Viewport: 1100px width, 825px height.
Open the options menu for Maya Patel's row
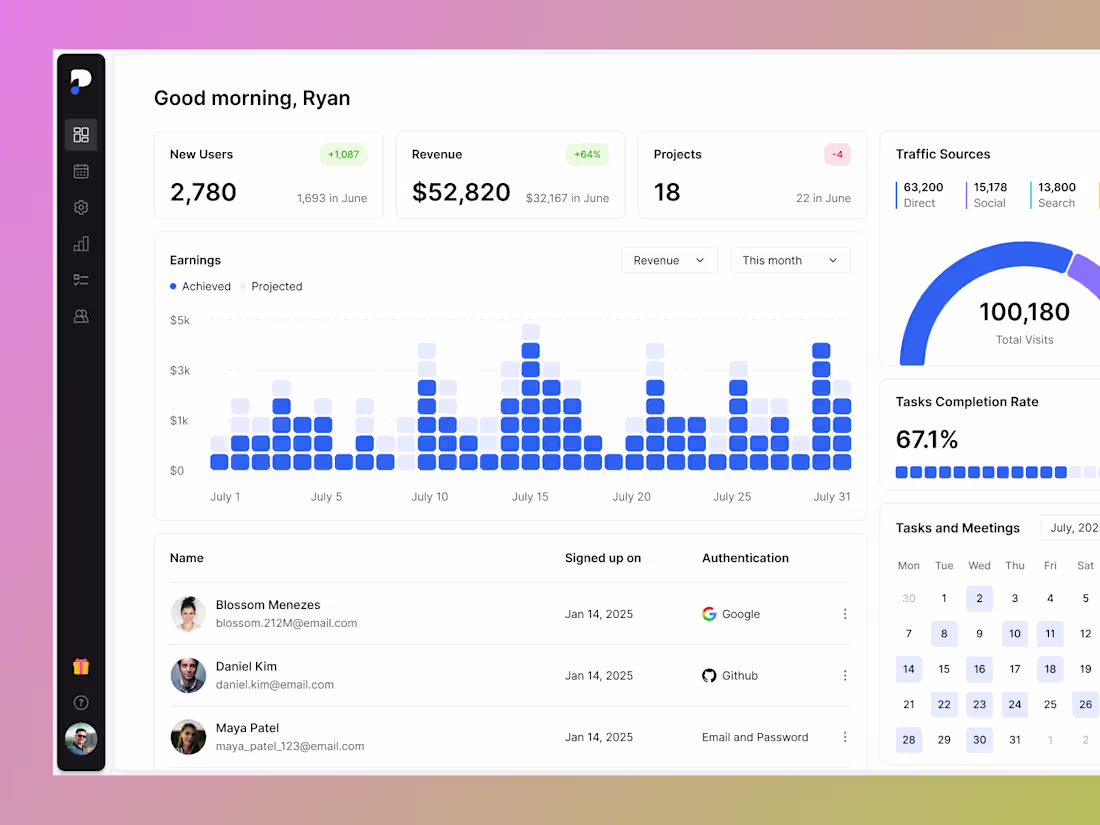[845, 737]
